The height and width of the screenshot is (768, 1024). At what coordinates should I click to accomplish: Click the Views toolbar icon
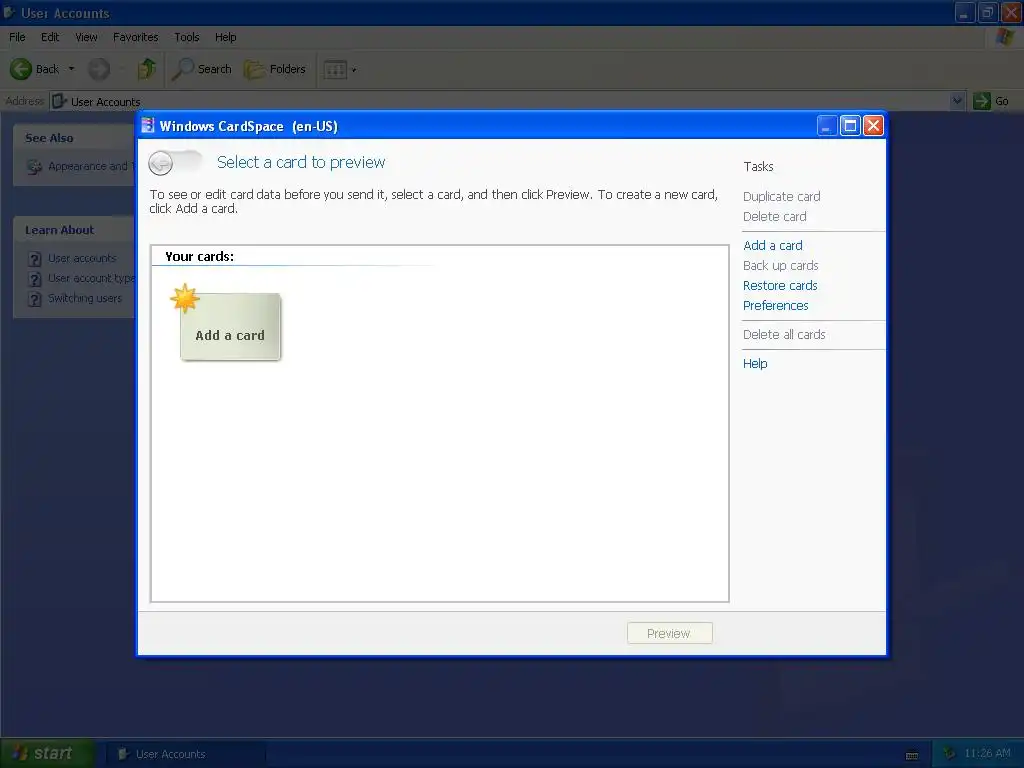click(335, 70)
